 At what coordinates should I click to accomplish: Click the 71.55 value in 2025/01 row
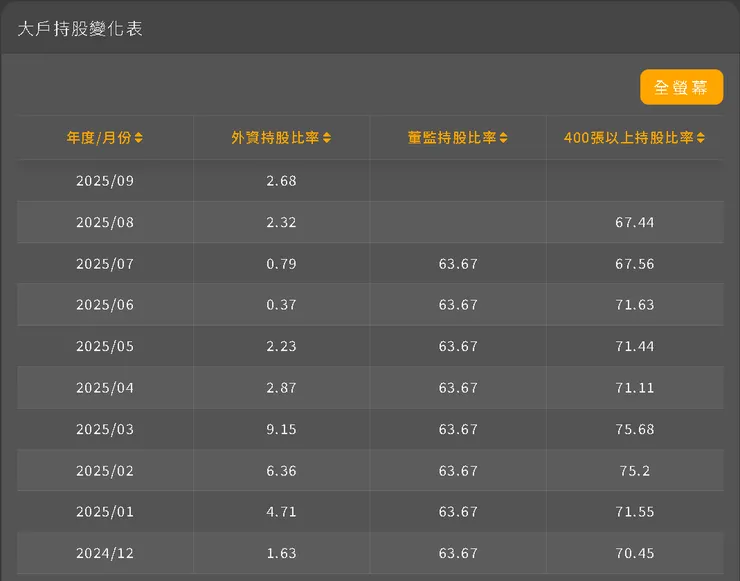tap(635, 512)
